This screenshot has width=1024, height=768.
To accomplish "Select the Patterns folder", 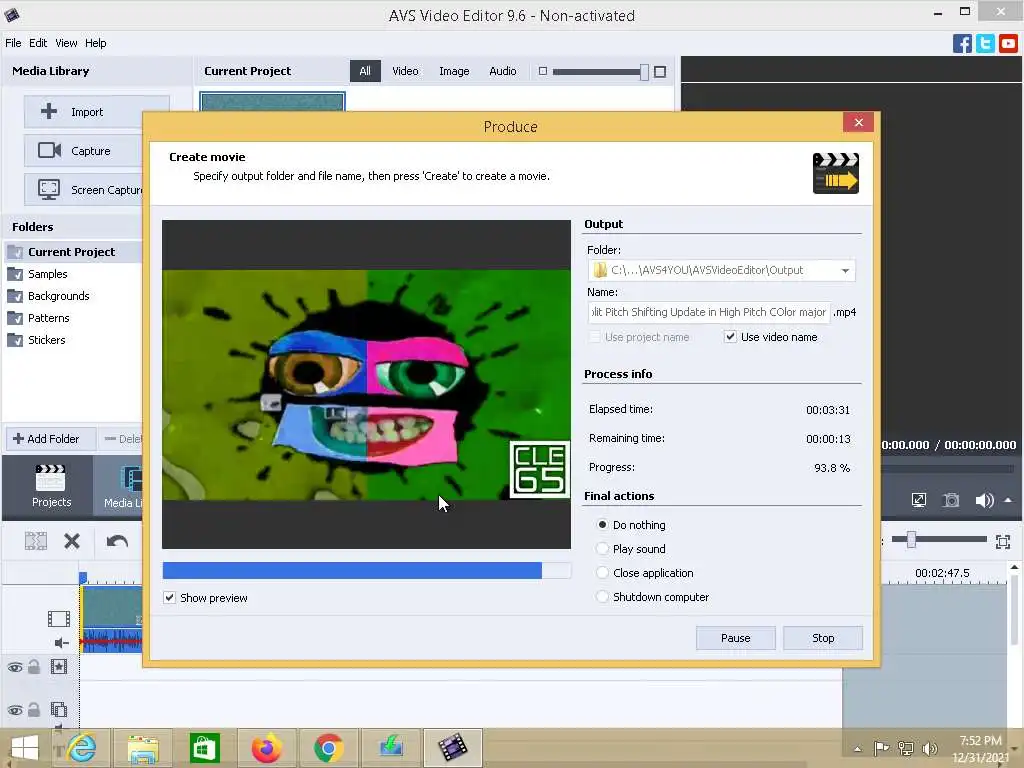I will coord(48,318).
